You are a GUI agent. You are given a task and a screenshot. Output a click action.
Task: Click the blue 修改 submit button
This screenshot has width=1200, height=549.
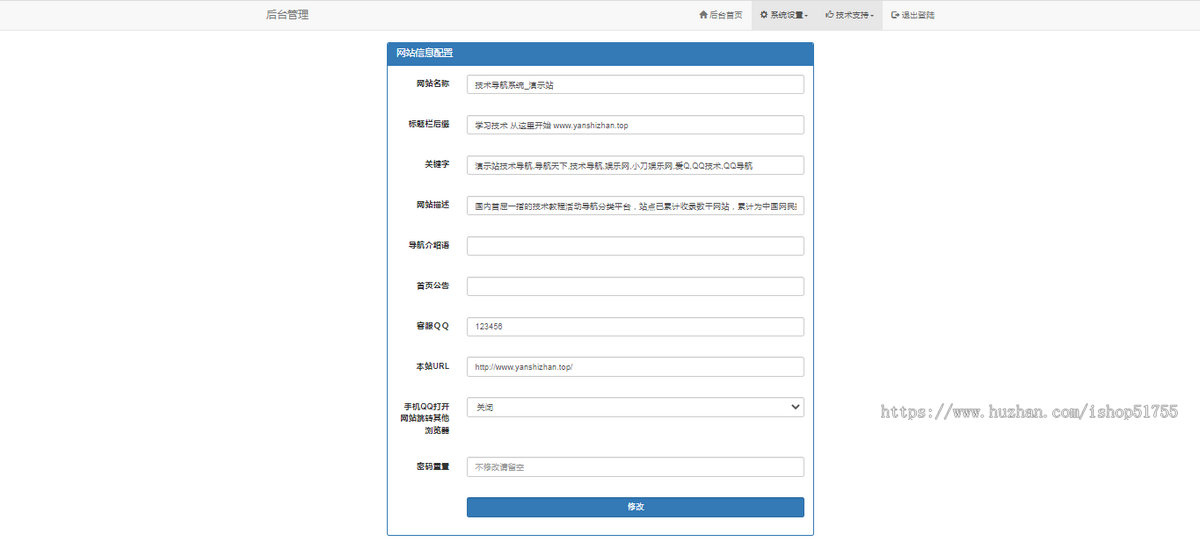(x=635, y=507)
